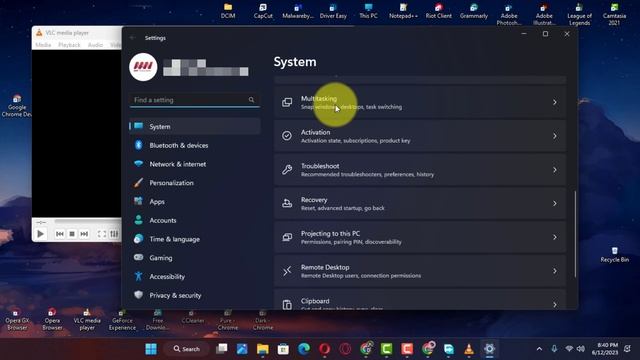Show hidden system tray icons chevron
Screen dimensions: 640x360
pos(539,349)
